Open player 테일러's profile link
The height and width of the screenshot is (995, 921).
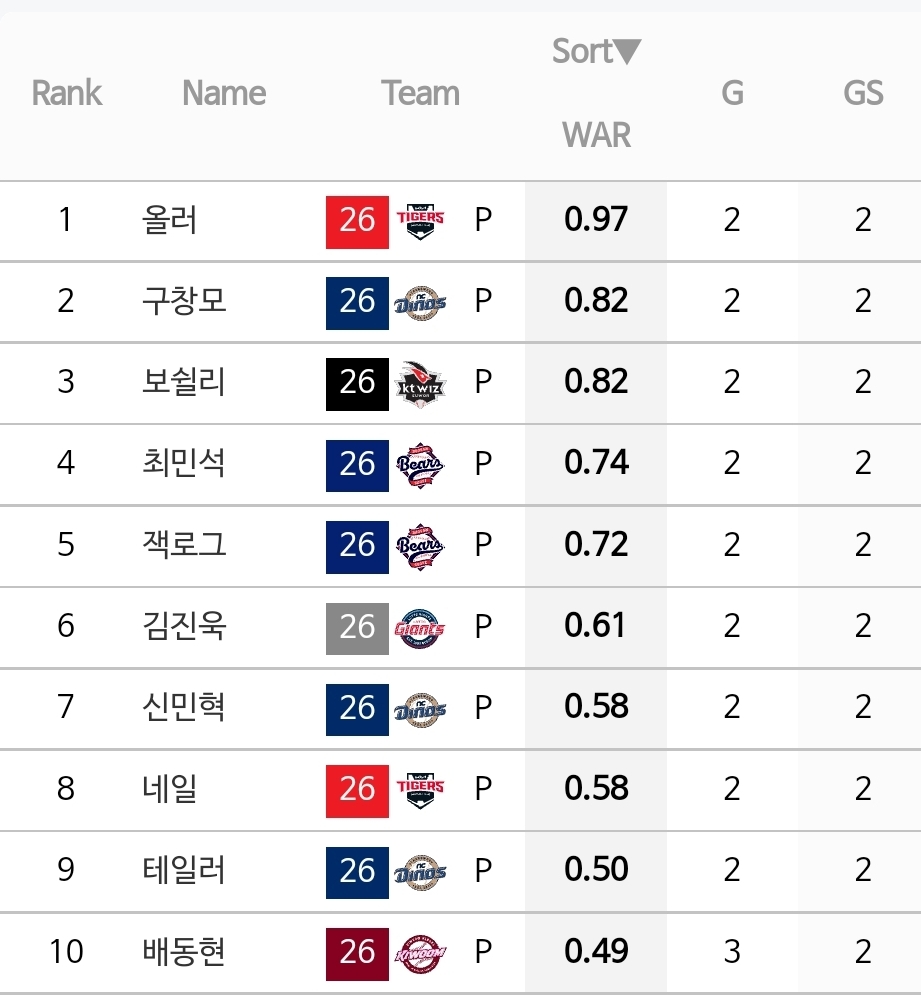pos(183,869)
